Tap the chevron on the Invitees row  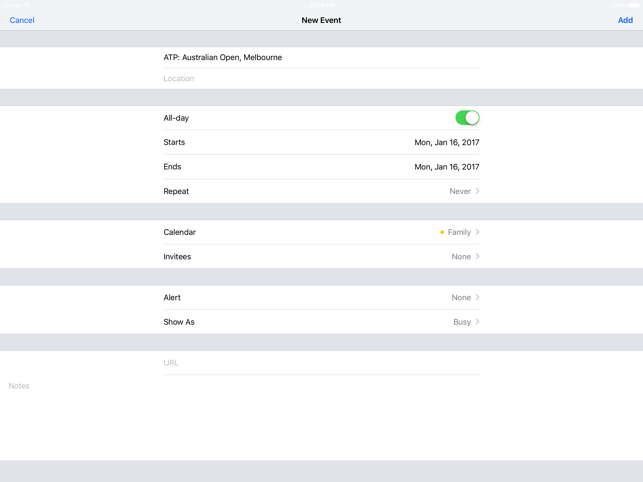(477, 257)
